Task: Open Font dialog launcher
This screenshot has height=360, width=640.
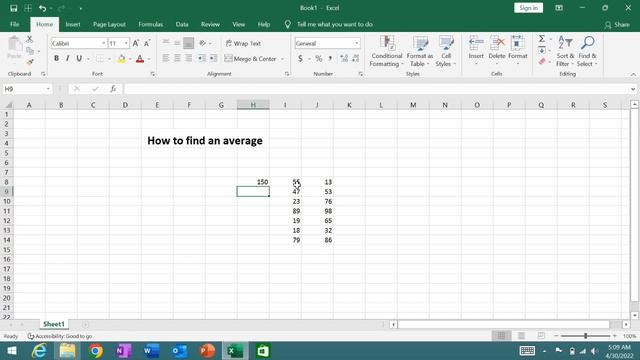Action: click(x=153, y=74)
